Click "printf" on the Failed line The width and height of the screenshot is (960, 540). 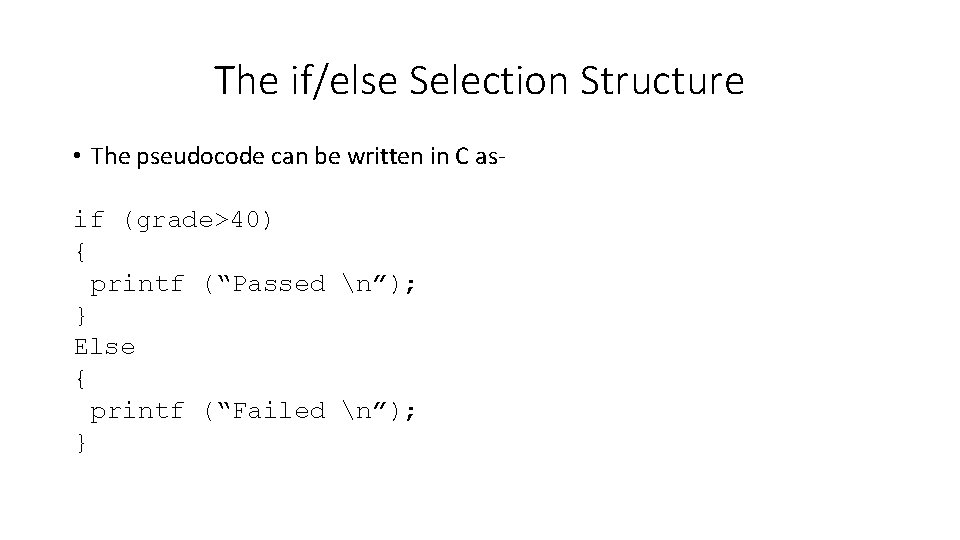pos(137,411)
